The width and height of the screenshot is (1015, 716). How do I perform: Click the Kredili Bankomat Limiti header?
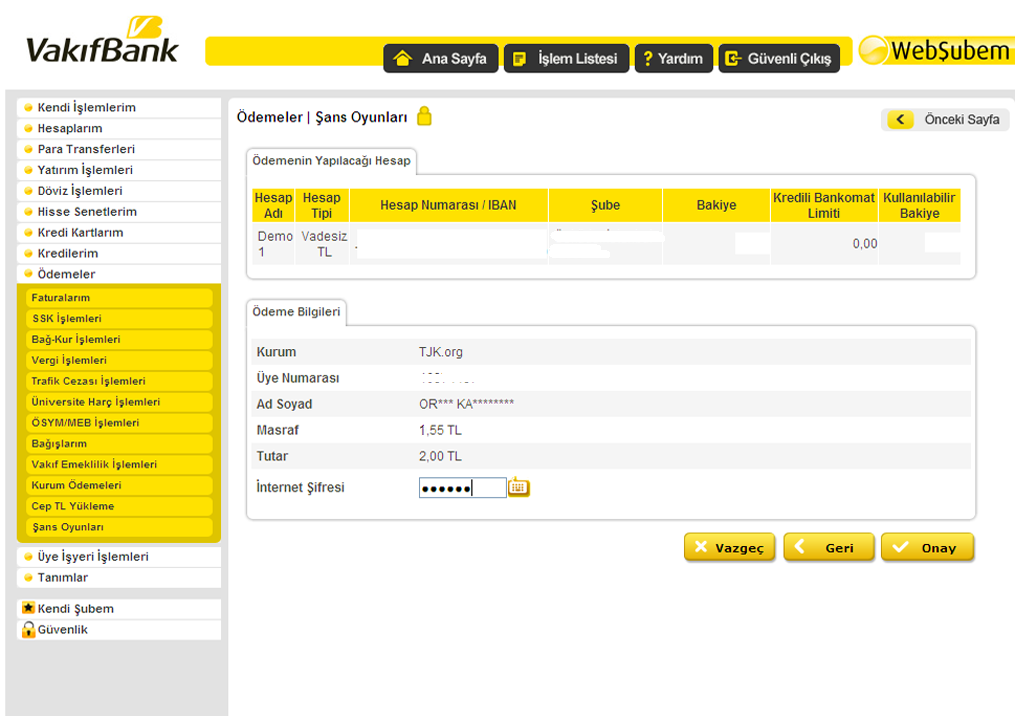pos(823,205)
